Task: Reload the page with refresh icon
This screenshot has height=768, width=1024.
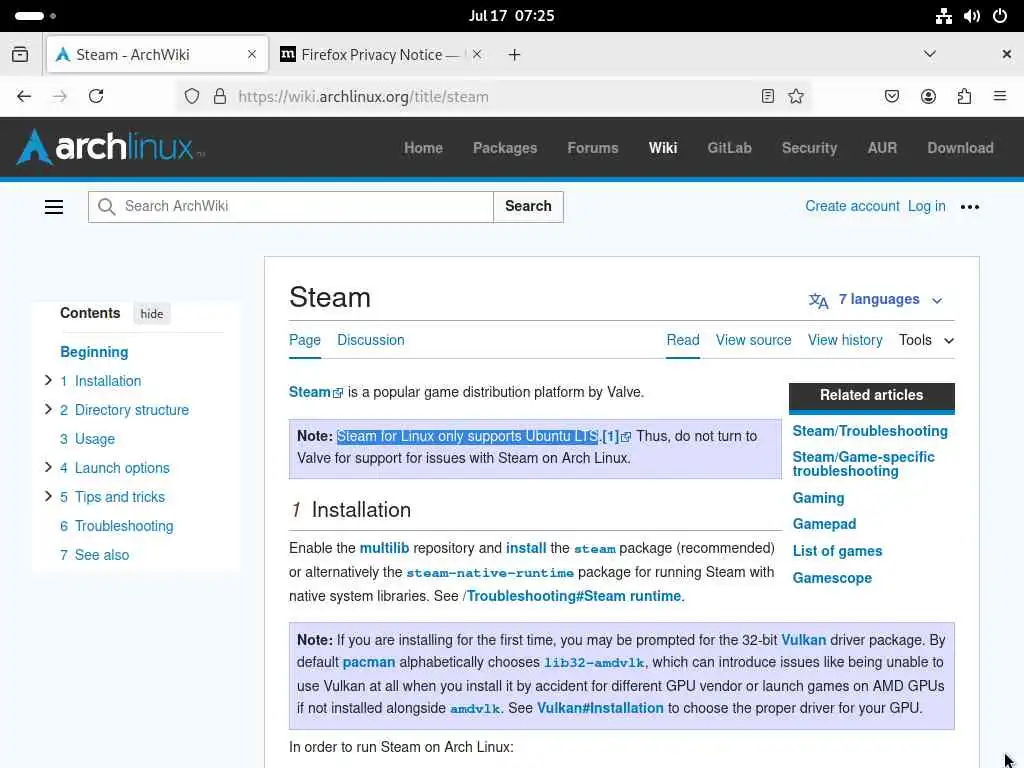Action: point(96,97)
